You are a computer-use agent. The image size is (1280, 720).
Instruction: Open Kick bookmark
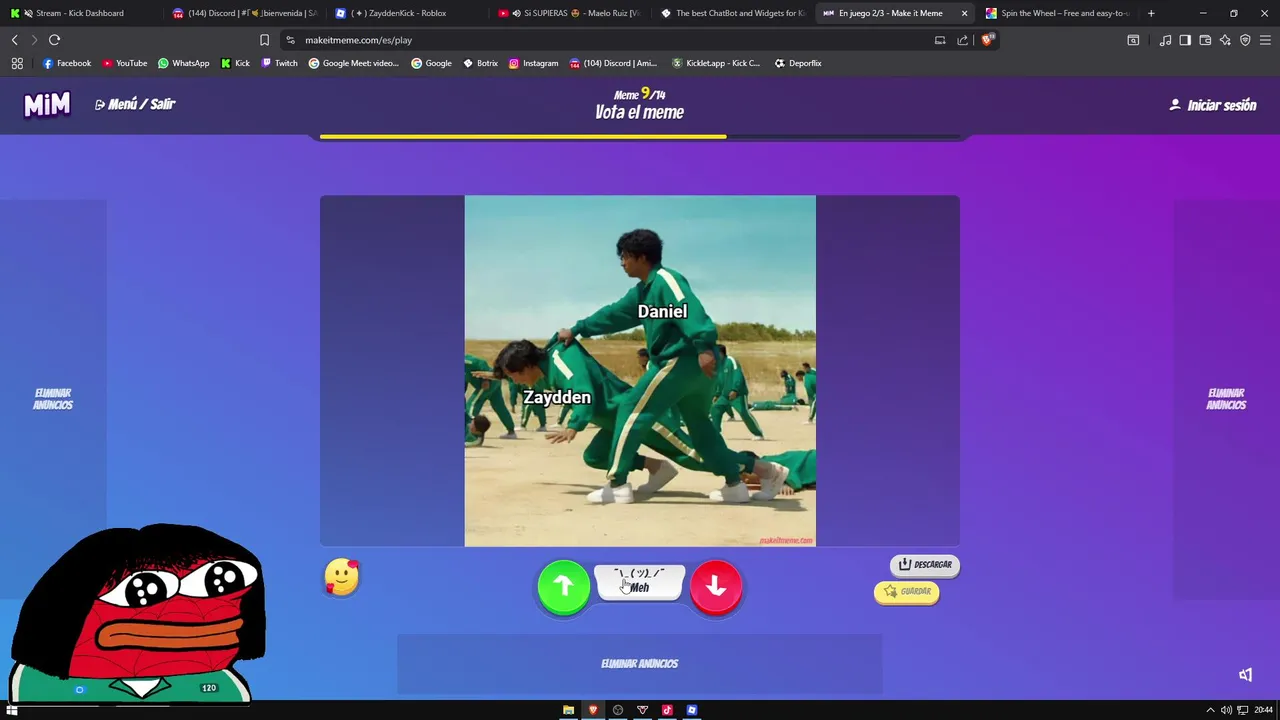[x=235, y=63]
